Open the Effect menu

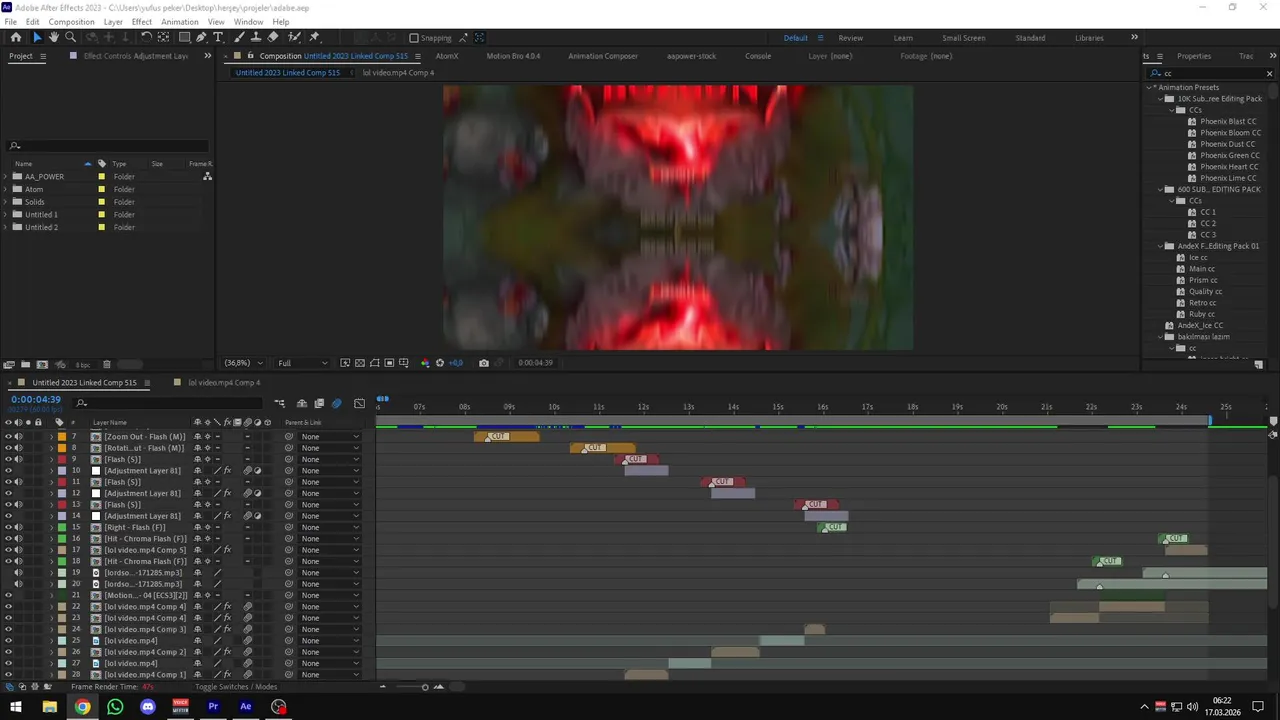coord(142,22)
